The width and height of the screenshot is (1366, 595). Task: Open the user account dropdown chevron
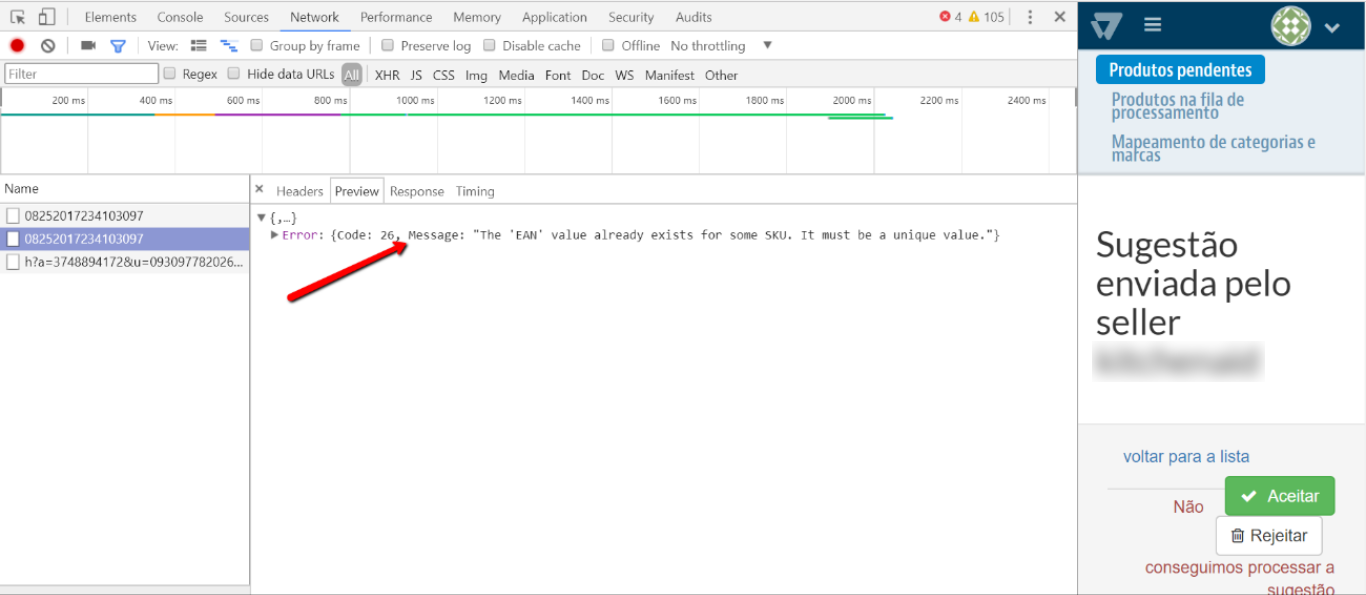pos(1332,28)
